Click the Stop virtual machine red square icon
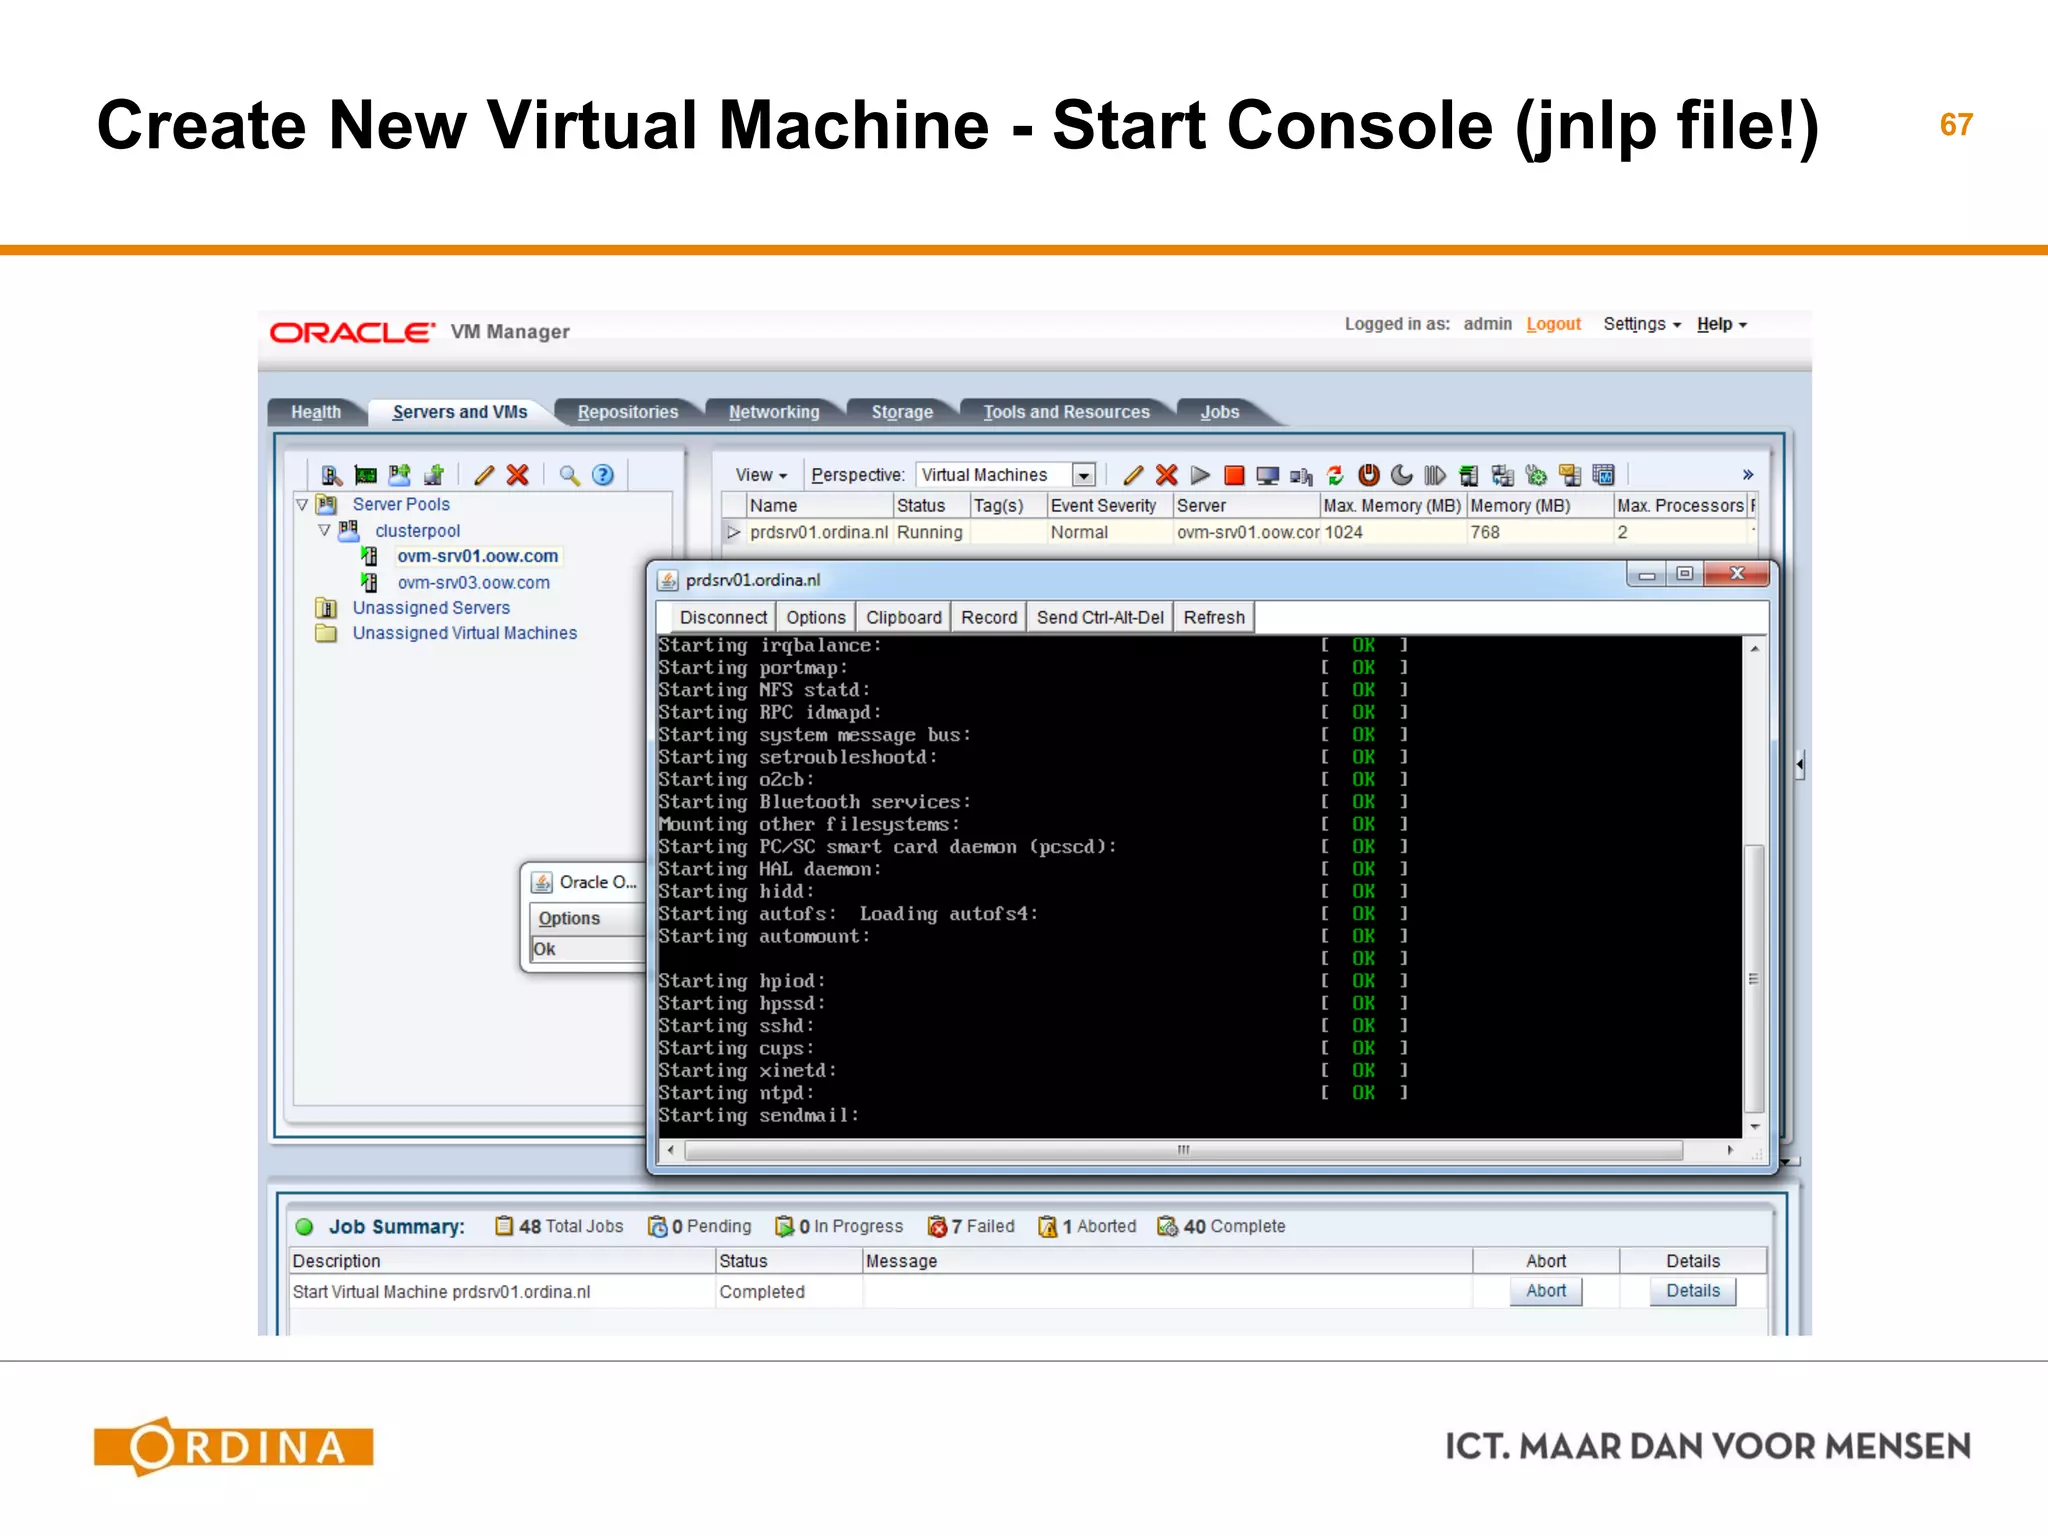Viewport: 2048px width, 1536px height. coord(1234,475)
